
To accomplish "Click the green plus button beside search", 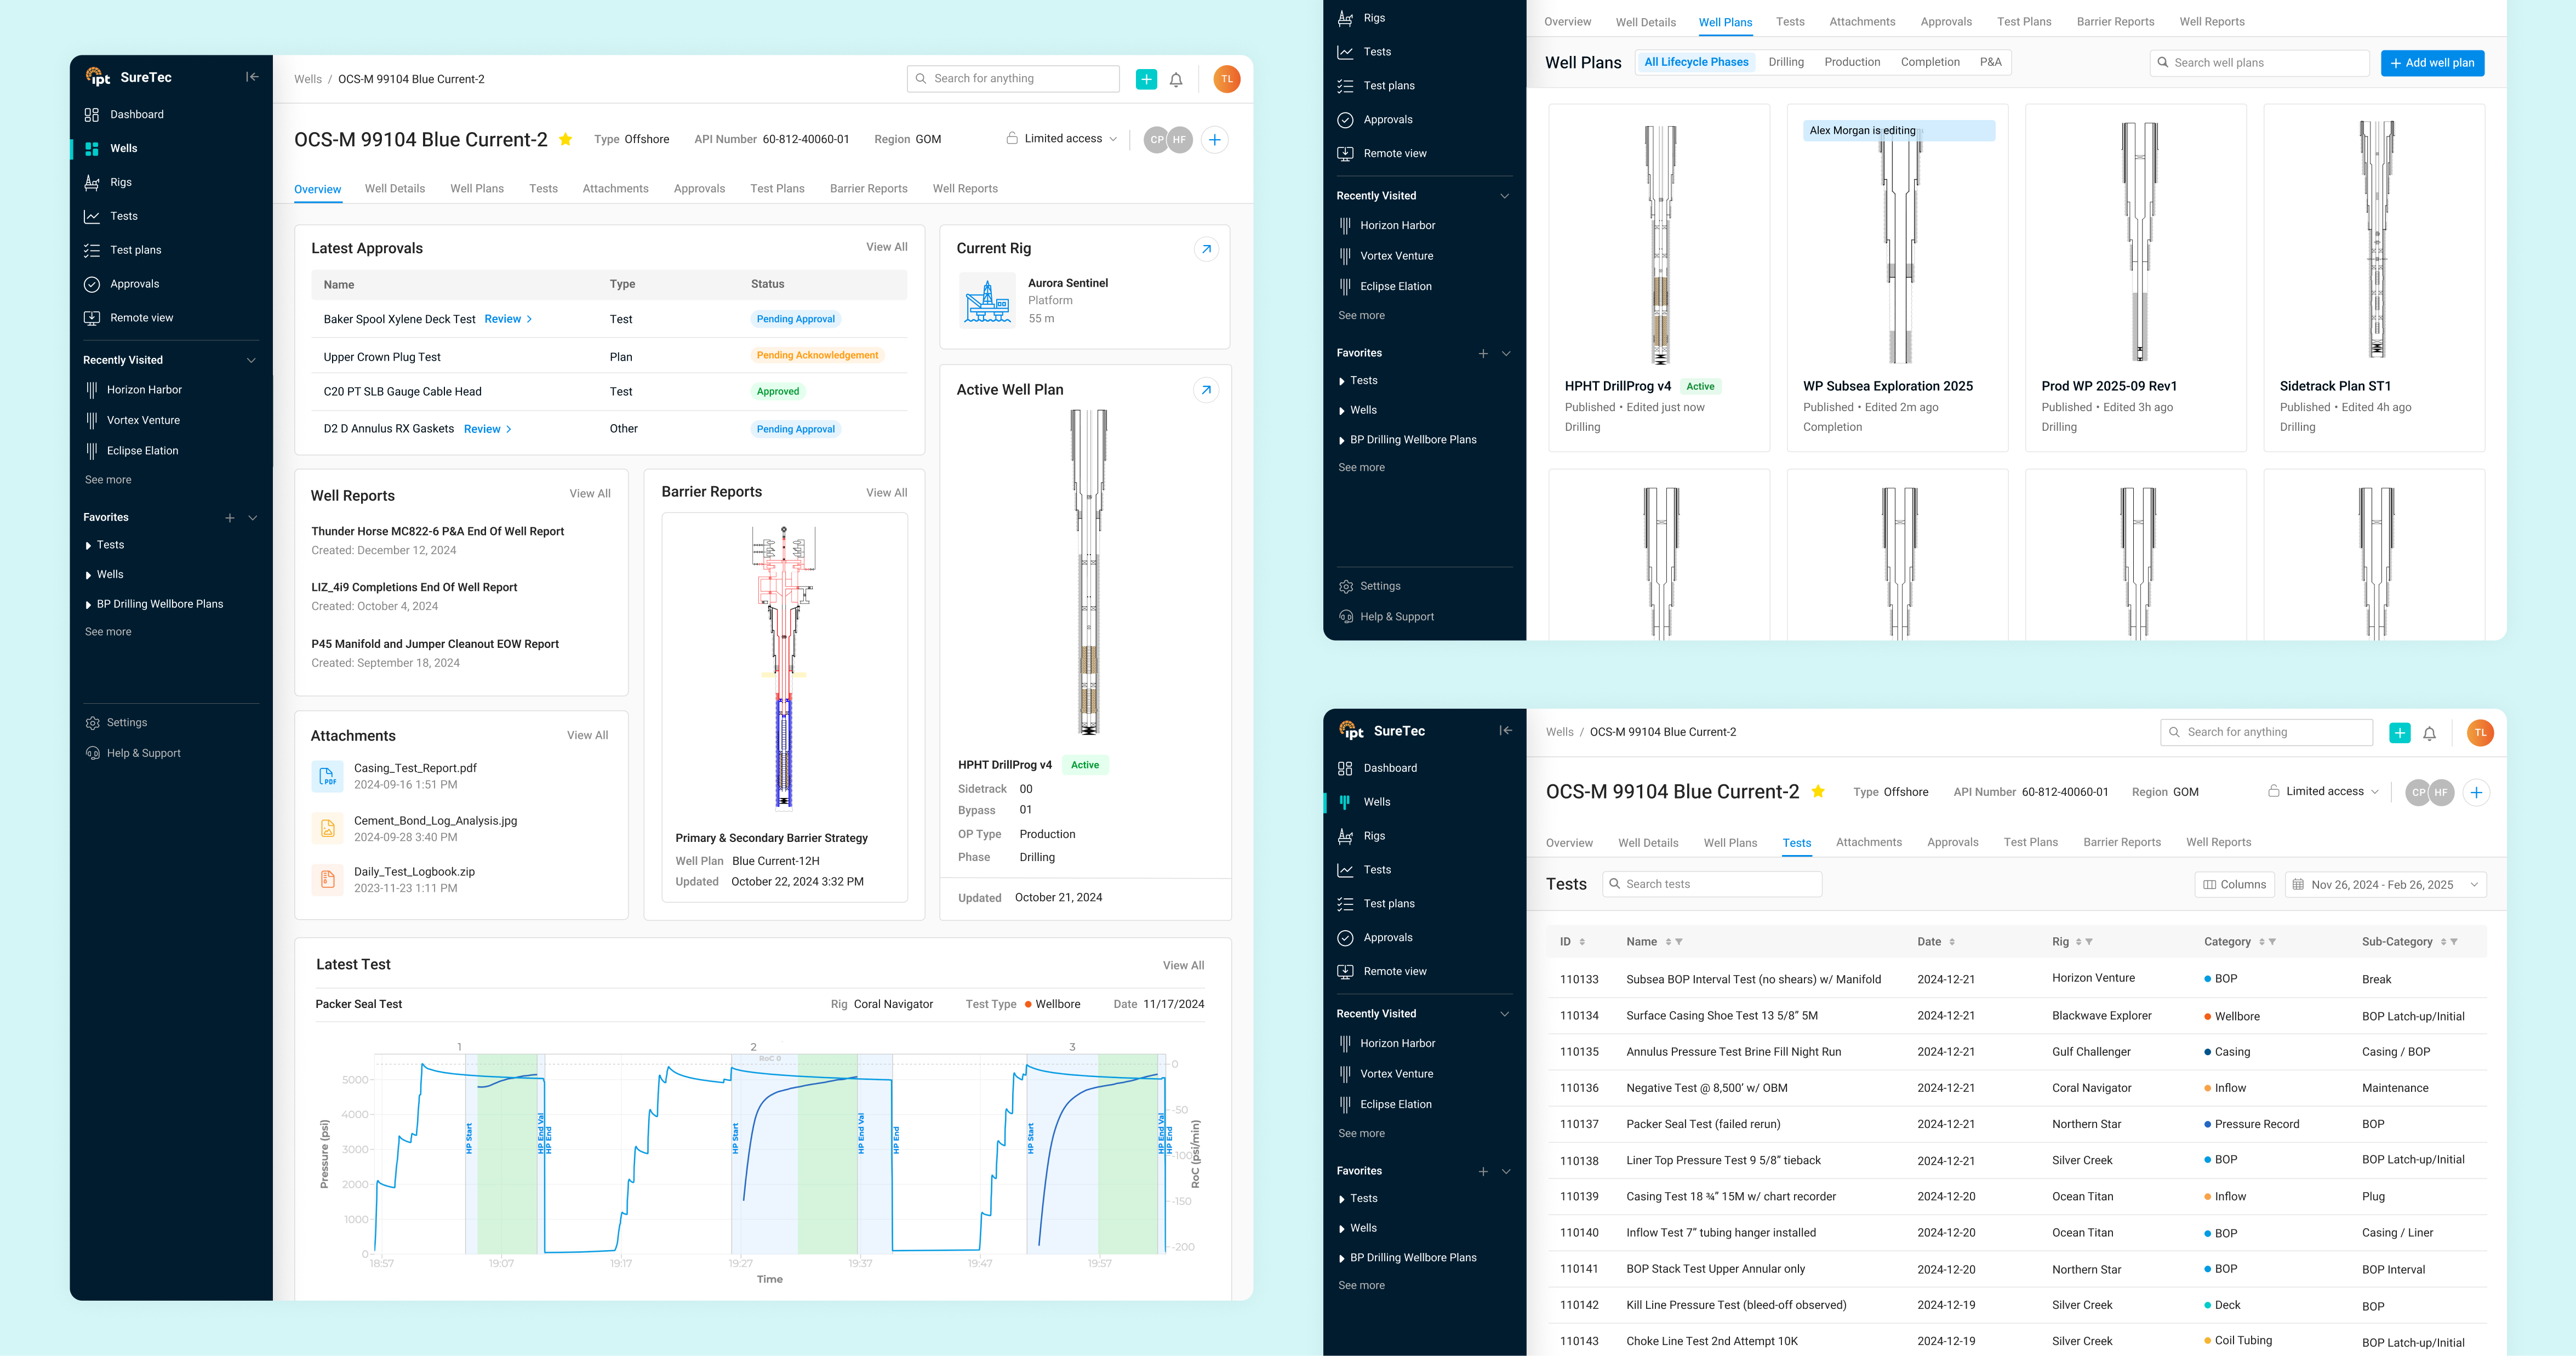I will 1146,79.
